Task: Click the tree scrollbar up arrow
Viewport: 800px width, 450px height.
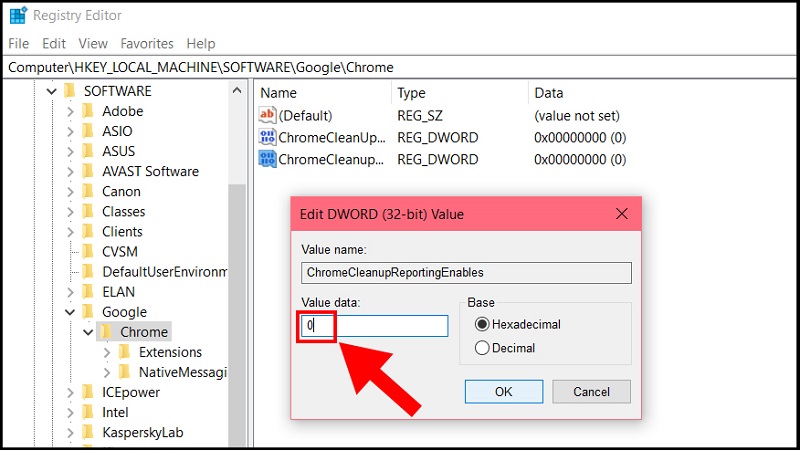Action: point(237,91)
